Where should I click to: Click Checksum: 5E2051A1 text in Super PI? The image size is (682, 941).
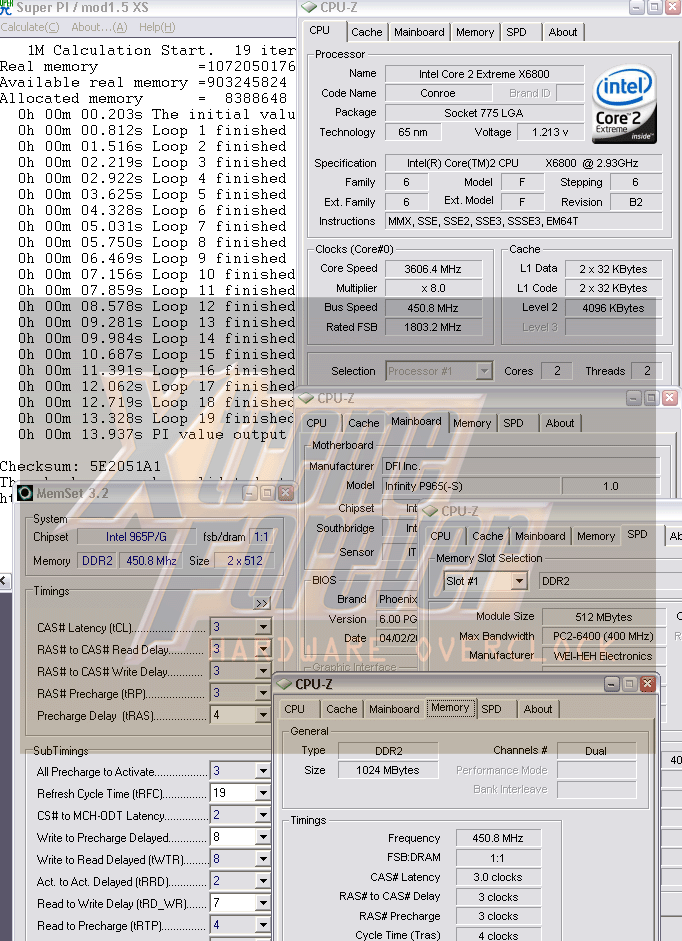(x=80, y=466)
